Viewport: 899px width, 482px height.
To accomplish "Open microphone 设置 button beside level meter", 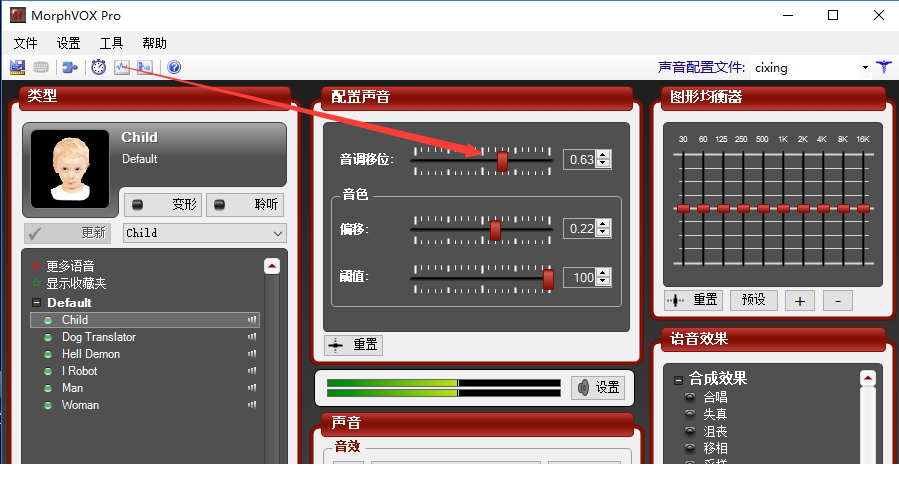I will [x=598, y=387].
